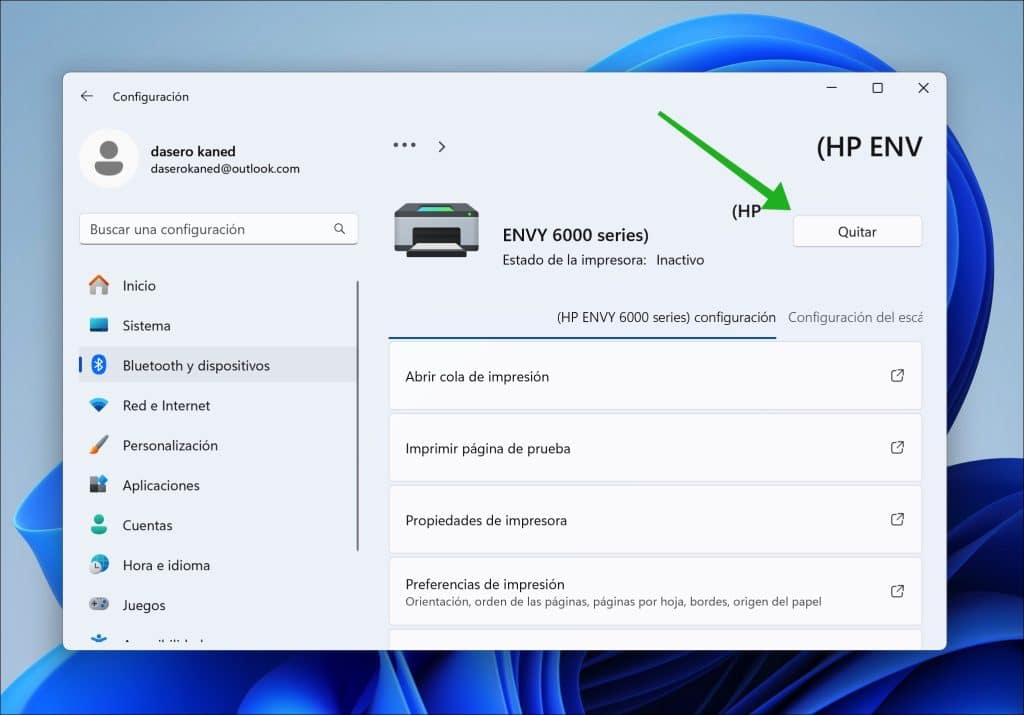Viewport: 1024px width, 715px height.
Task: Click the Red e Internet wifi icon
Action: tap(99, 405)
